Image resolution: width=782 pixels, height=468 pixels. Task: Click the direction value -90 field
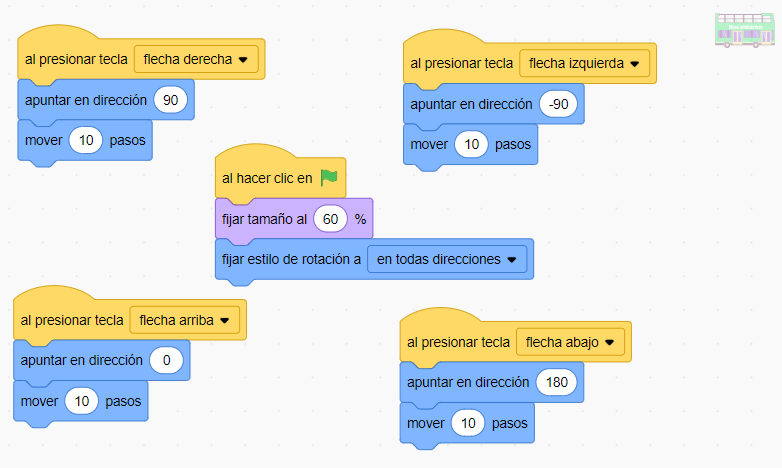[560, 104]
